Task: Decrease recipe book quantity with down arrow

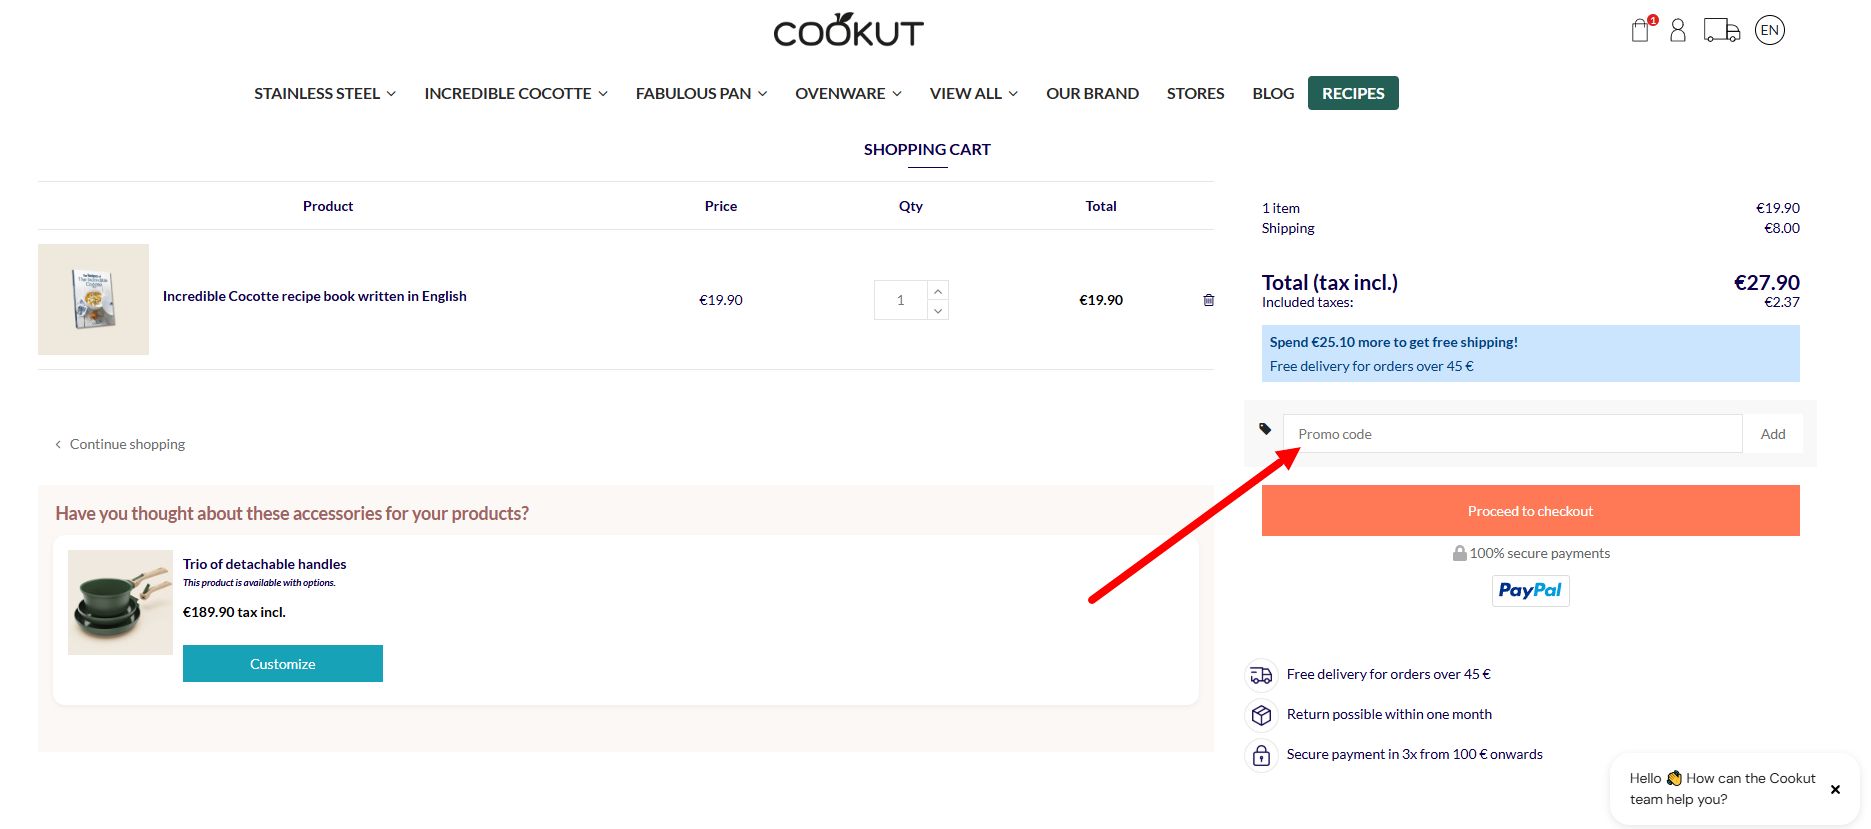Action: (938, 310)
